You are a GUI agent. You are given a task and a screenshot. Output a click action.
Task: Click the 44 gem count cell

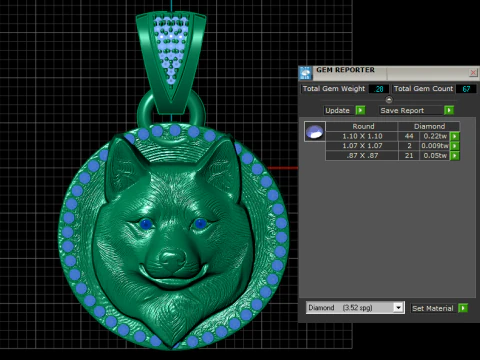pyautogui.click(x=409, y=136)
